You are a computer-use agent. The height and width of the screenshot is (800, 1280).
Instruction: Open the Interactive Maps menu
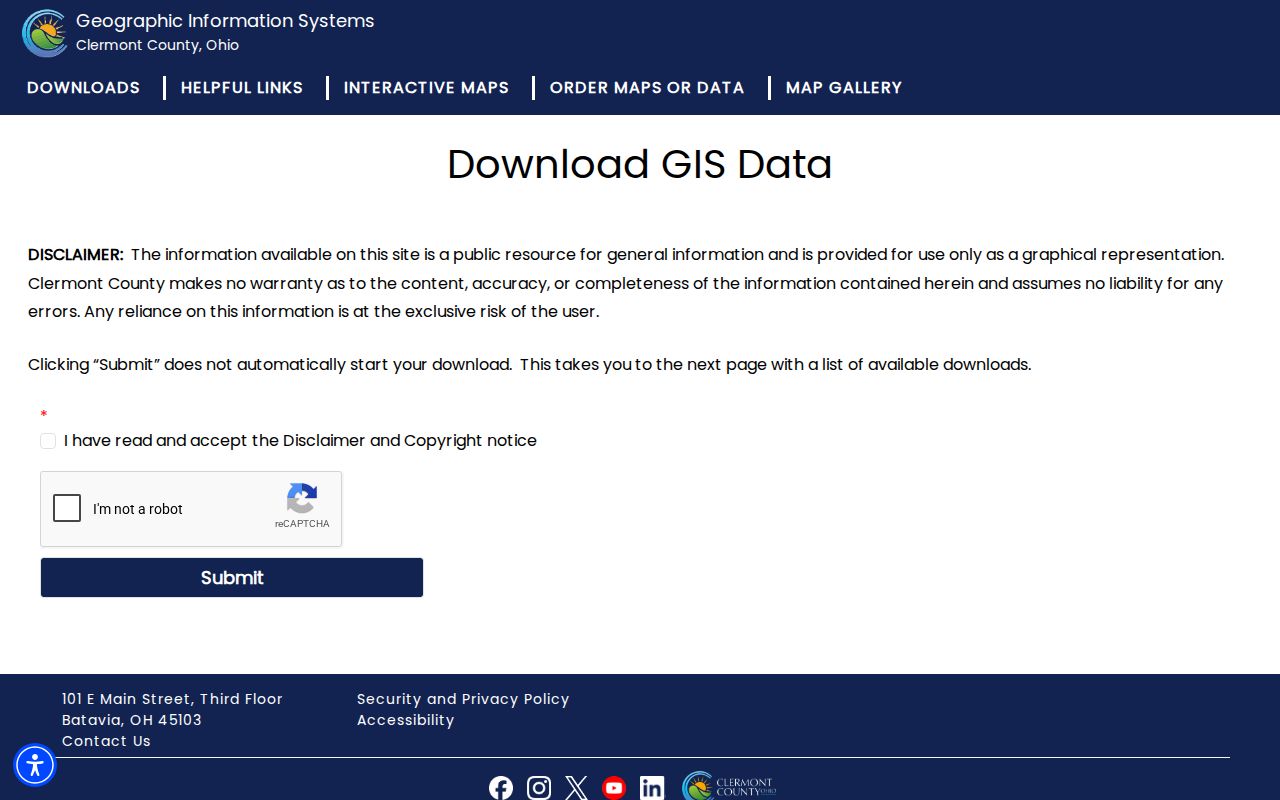pyautogui.click(x=426, y=88)
